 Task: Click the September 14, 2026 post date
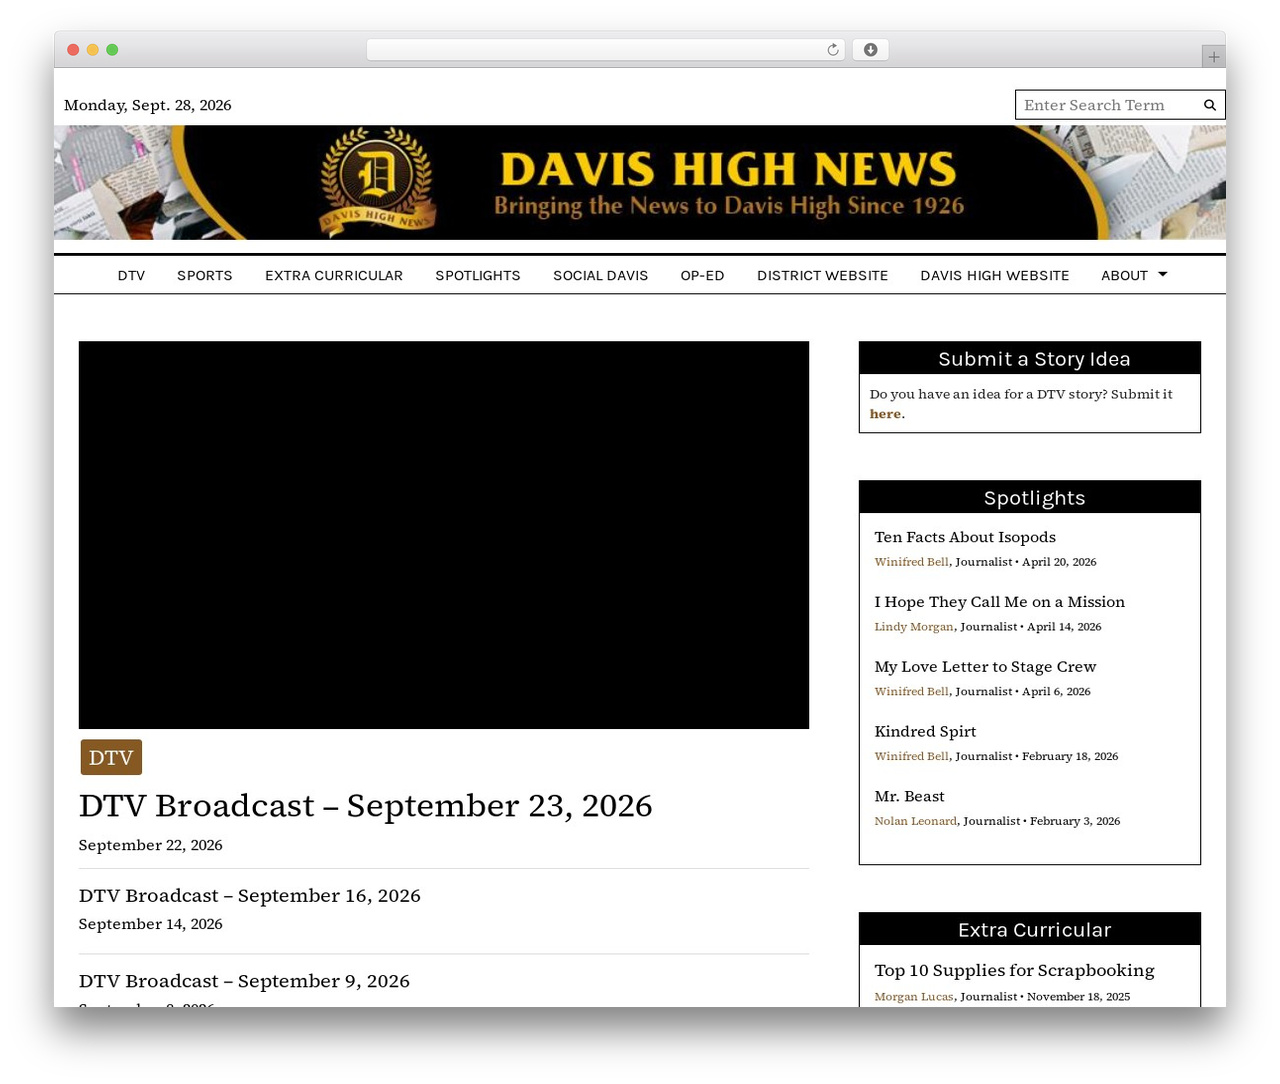[x=151, y=924]
